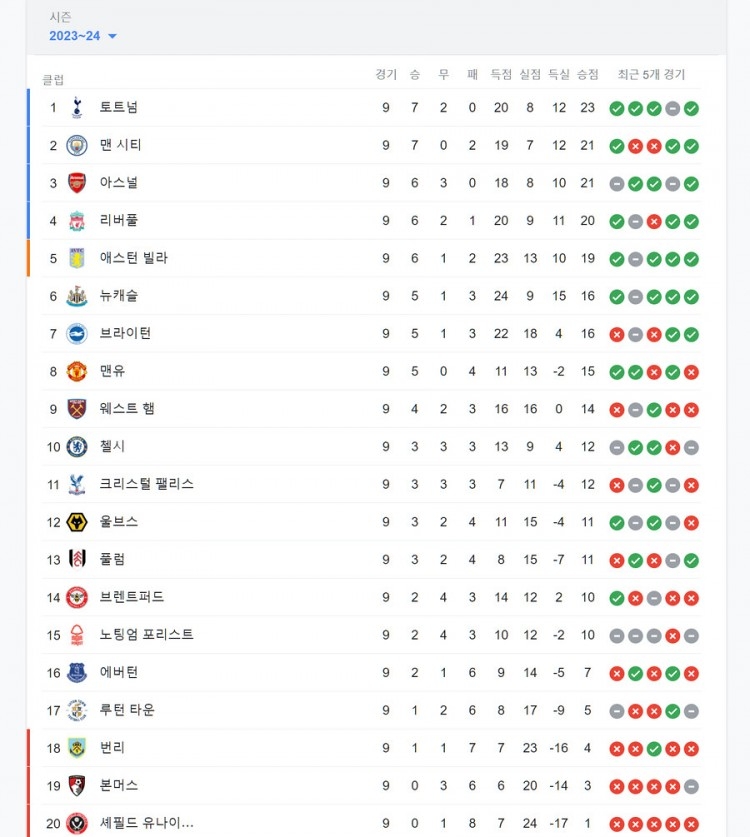Click the 최근 5개 경기 column header
This screenshot has width=750, height=837.
(x=651, y=74)
